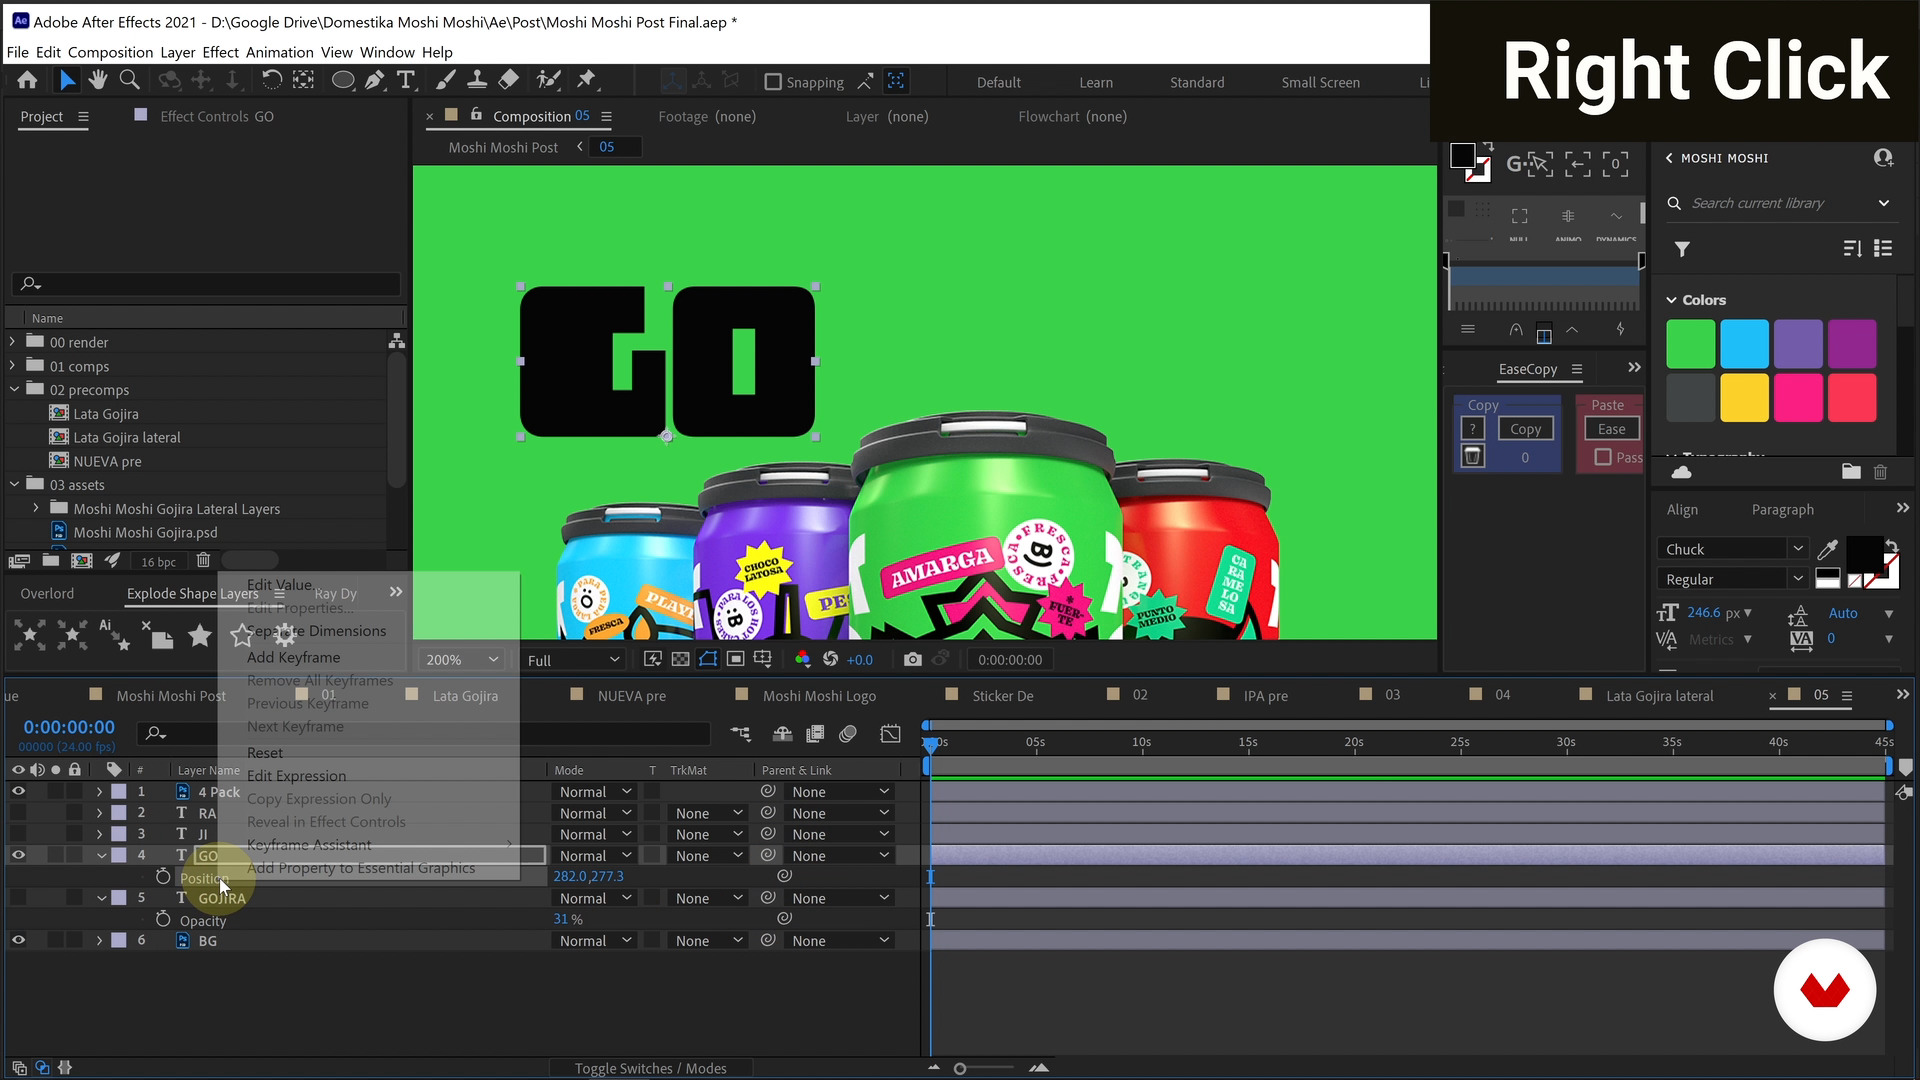Click the timeline current time 0:00:00:00

click(69, 727)
